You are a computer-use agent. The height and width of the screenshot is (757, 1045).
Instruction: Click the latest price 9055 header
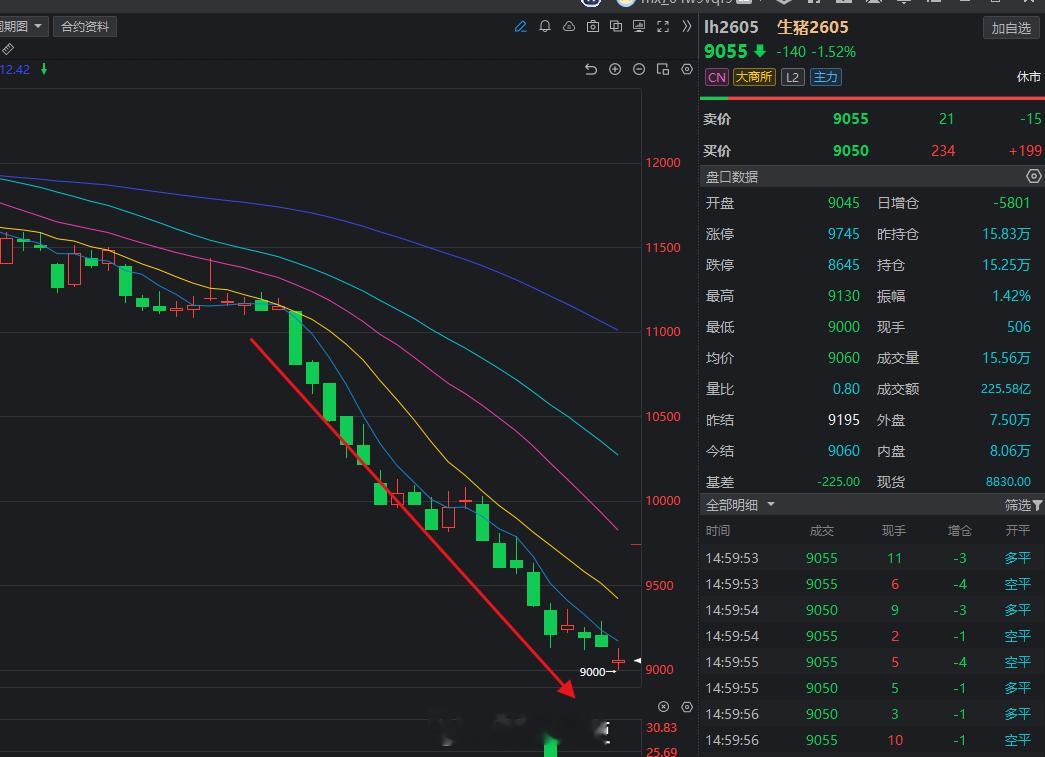pyautogui.click(x=726, y=51)
